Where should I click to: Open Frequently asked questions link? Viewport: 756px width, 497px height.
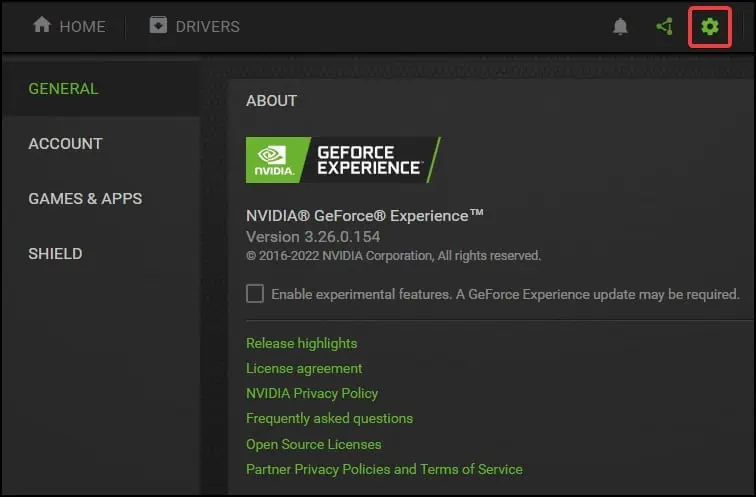tap(329, 418)
